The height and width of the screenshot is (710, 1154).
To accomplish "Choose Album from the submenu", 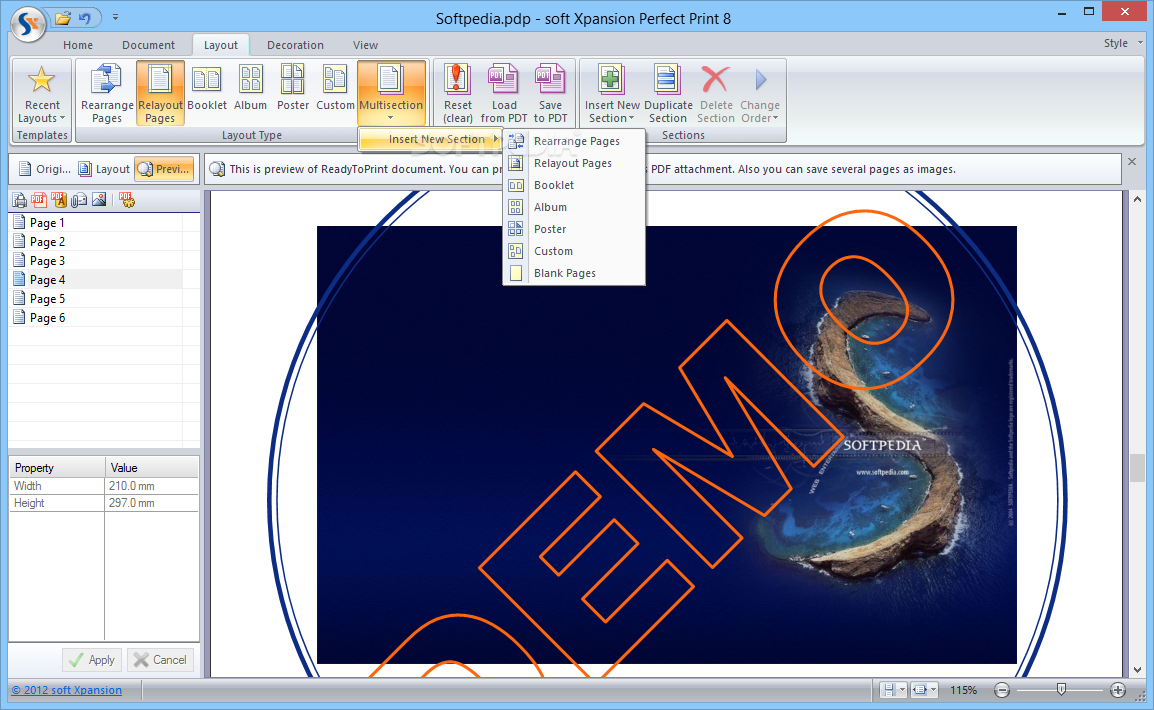I will 575,207.
